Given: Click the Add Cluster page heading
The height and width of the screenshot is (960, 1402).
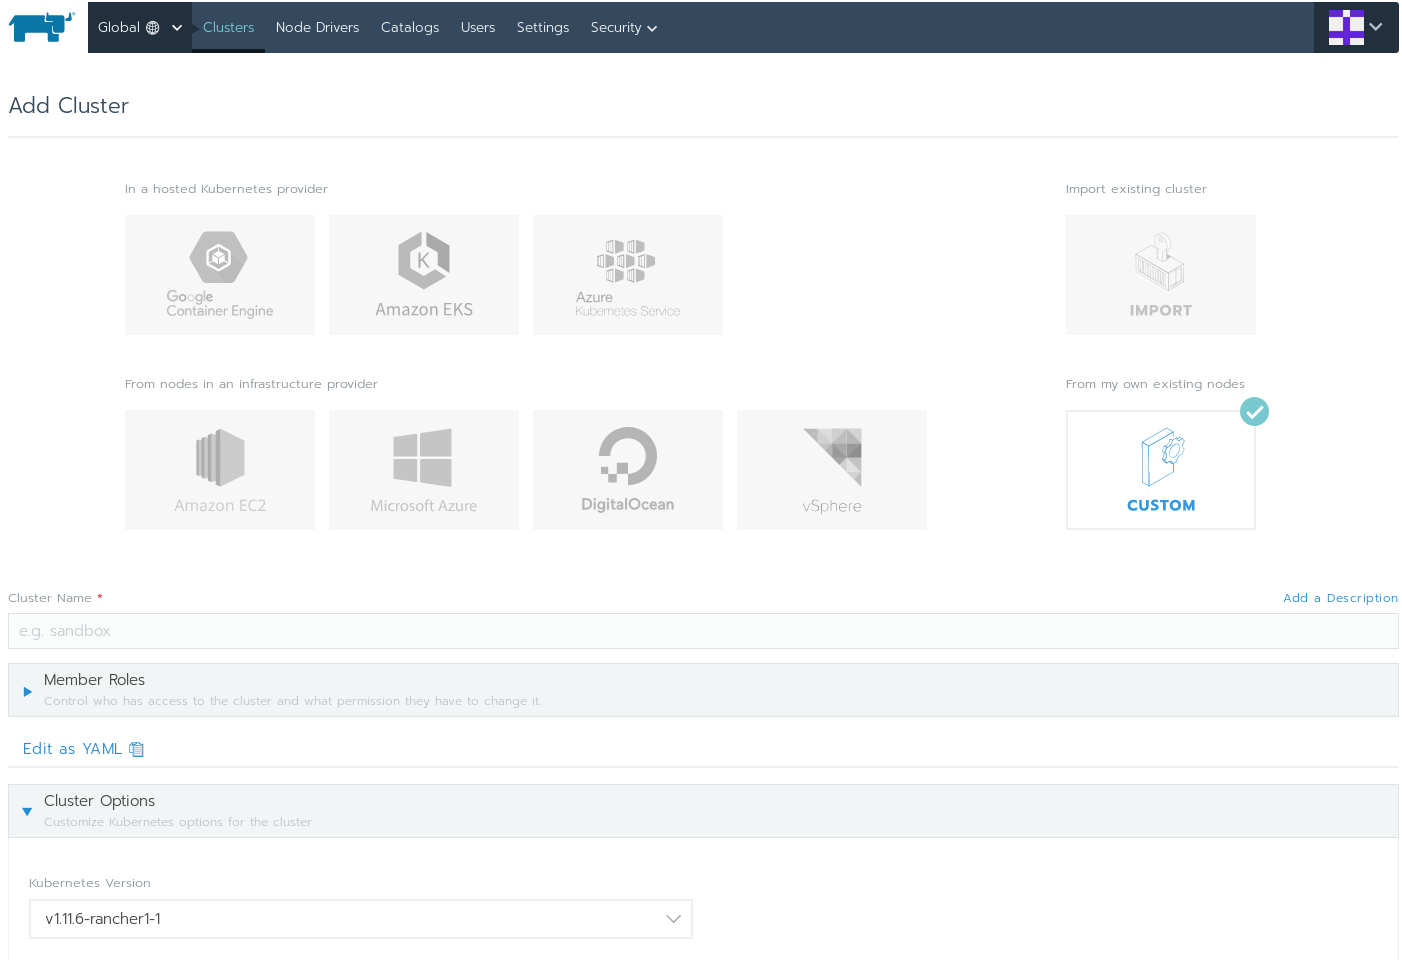Looking at the screenshot, I should [x=69, y=106].
